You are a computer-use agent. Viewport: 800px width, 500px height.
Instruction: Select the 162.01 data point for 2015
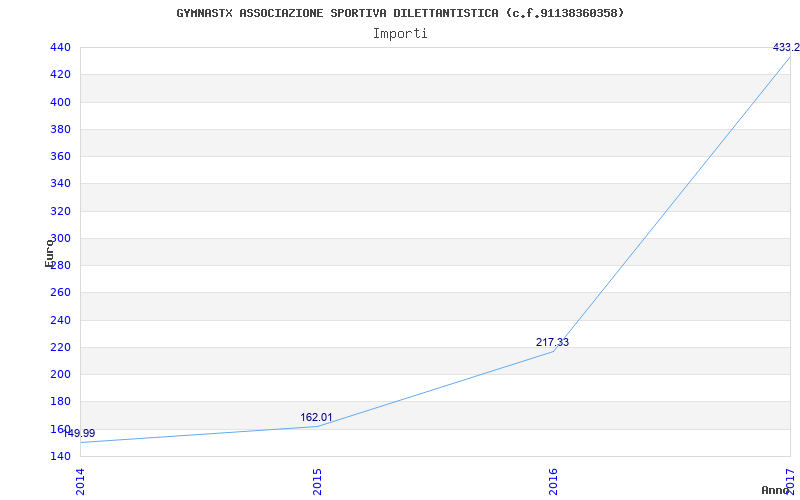coord(316,417)
